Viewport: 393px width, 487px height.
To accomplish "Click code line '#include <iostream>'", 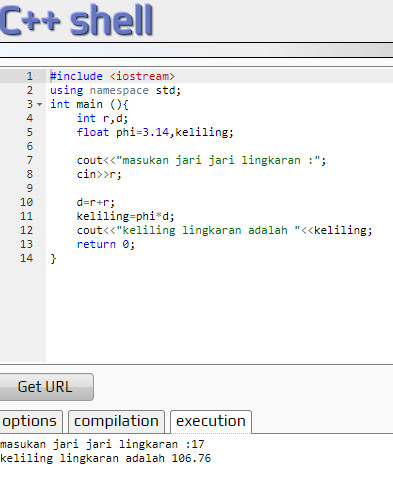I will click(x=112, y=76).
